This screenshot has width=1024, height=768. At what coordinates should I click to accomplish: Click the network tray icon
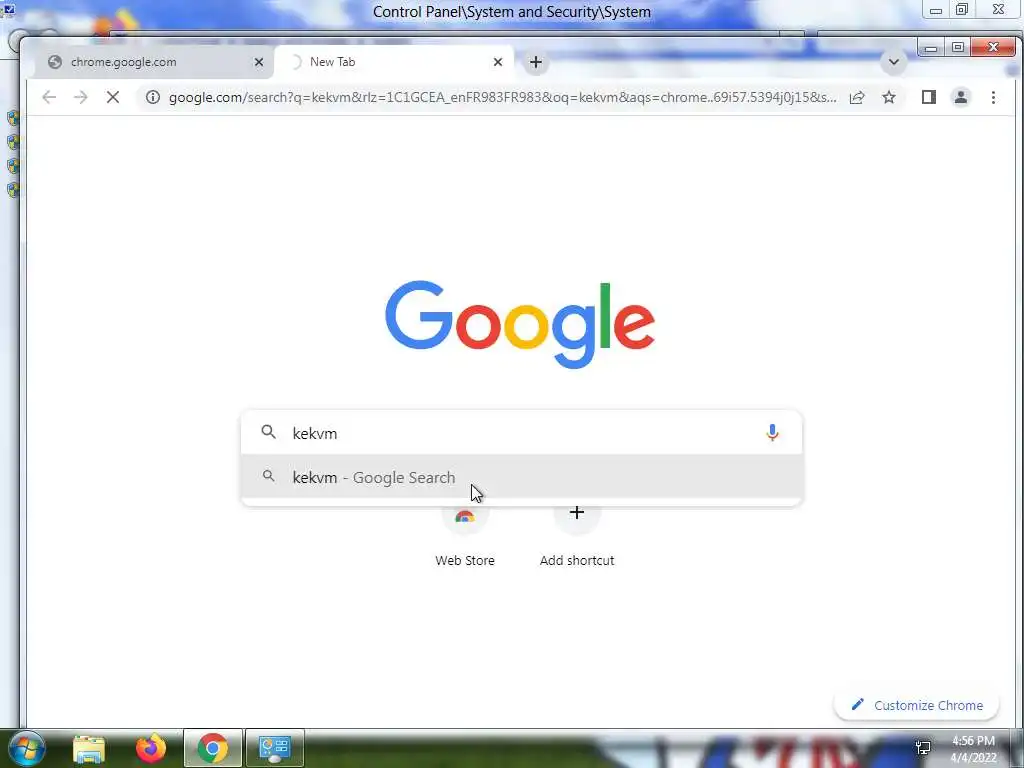[x=923, y=748]
